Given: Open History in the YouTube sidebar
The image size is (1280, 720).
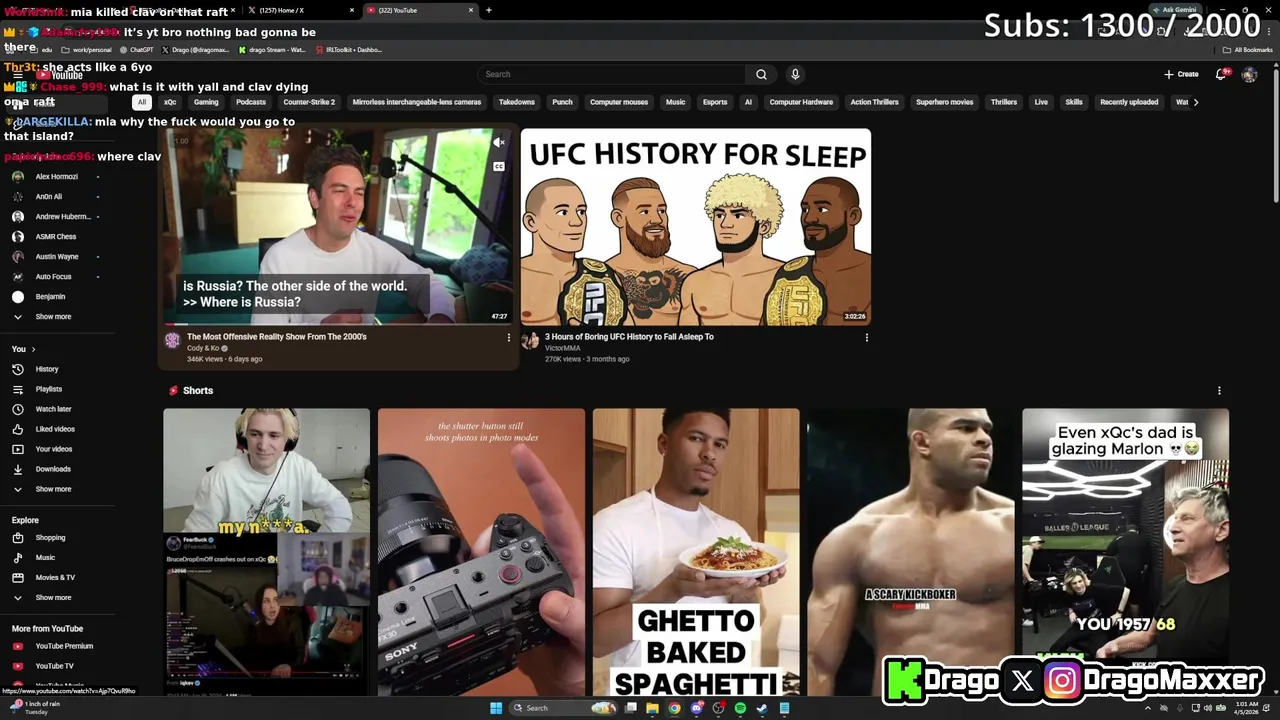Looking at the screenshot, I should coord(48,369).
